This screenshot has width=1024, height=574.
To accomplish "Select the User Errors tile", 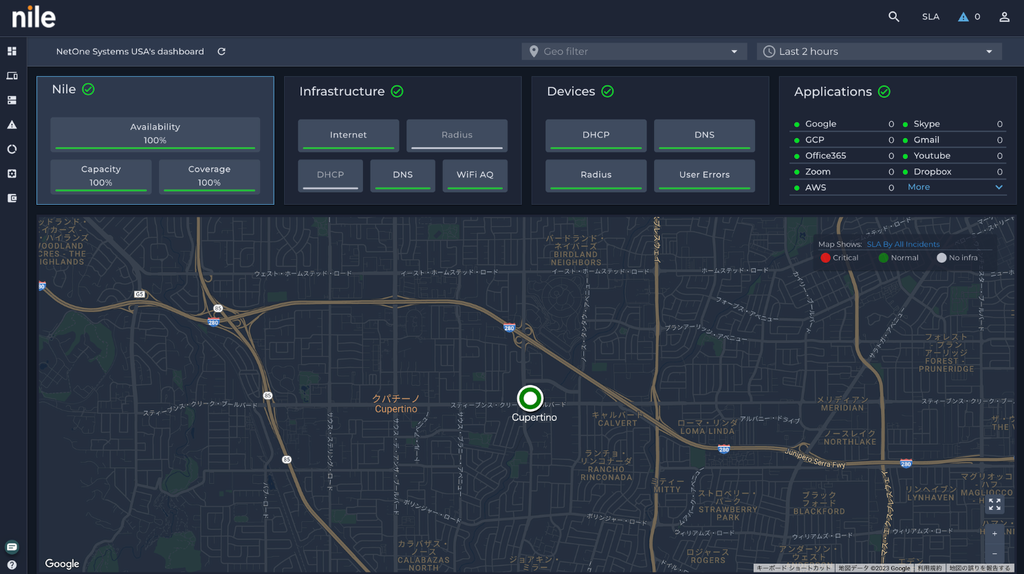I will tap(704, 175).
